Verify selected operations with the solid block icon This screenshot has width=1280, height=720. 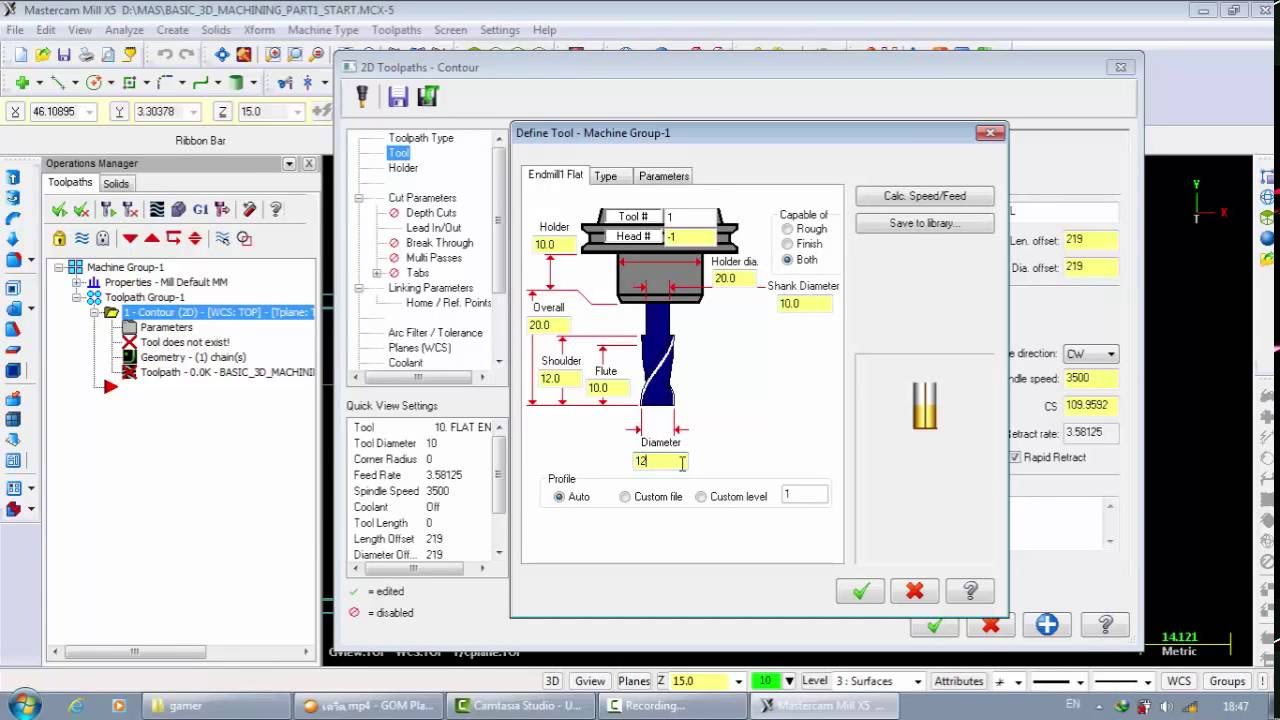point(178,209)
